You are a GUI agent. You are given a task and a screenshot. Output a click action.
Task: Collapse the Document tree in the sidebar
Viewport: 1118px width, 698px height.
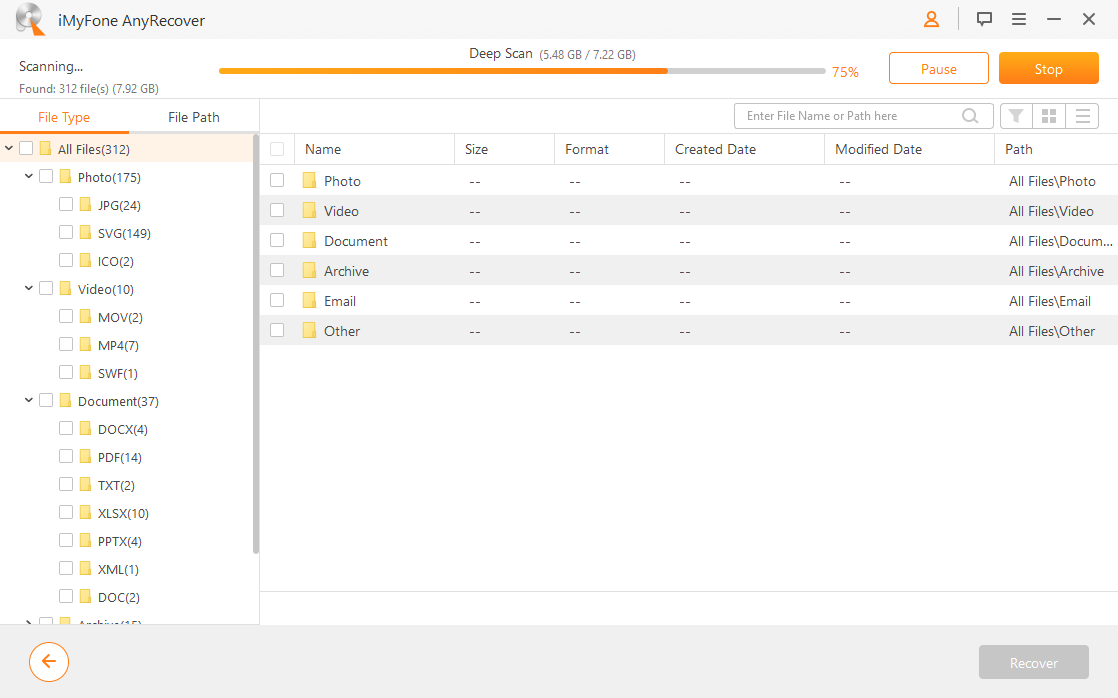[x=28, y=400]
